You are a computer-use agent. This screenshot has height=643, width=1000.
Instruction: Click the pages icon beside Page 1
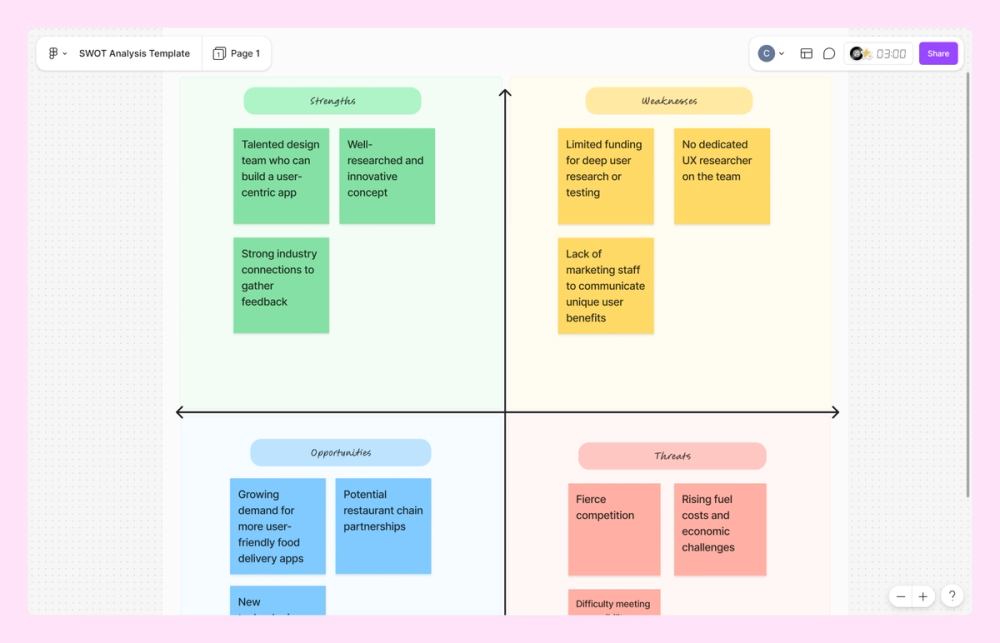217,53
